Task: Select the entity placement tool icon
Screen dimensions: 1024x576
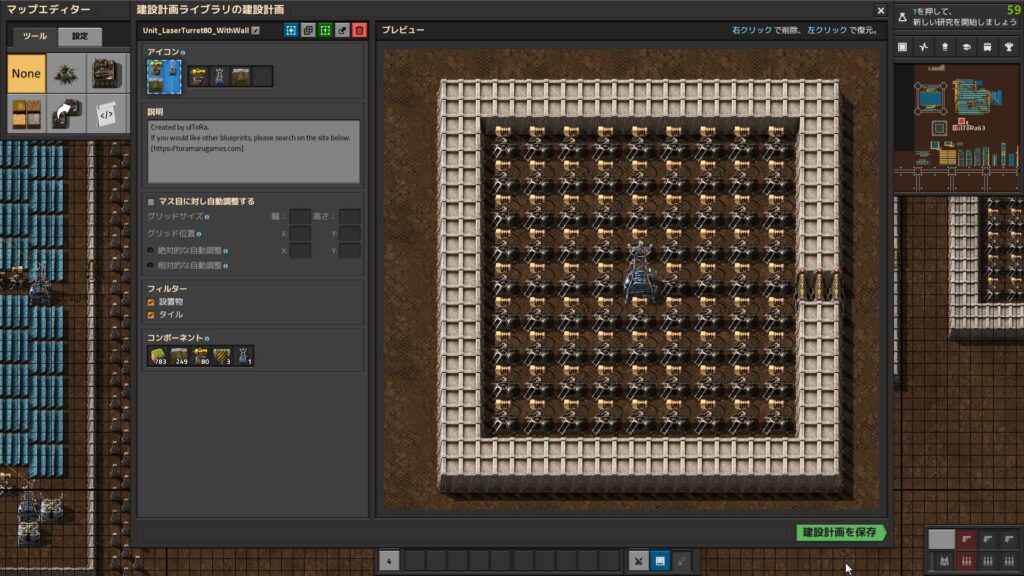Action: click(x=106, y=73)
